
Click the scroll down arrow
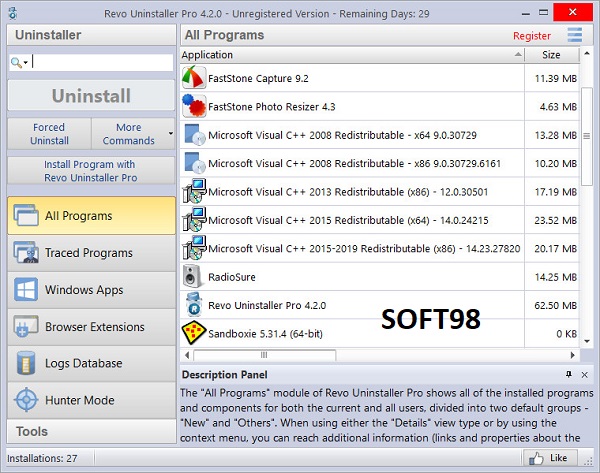pyautogui.click(x=587, y=341)
